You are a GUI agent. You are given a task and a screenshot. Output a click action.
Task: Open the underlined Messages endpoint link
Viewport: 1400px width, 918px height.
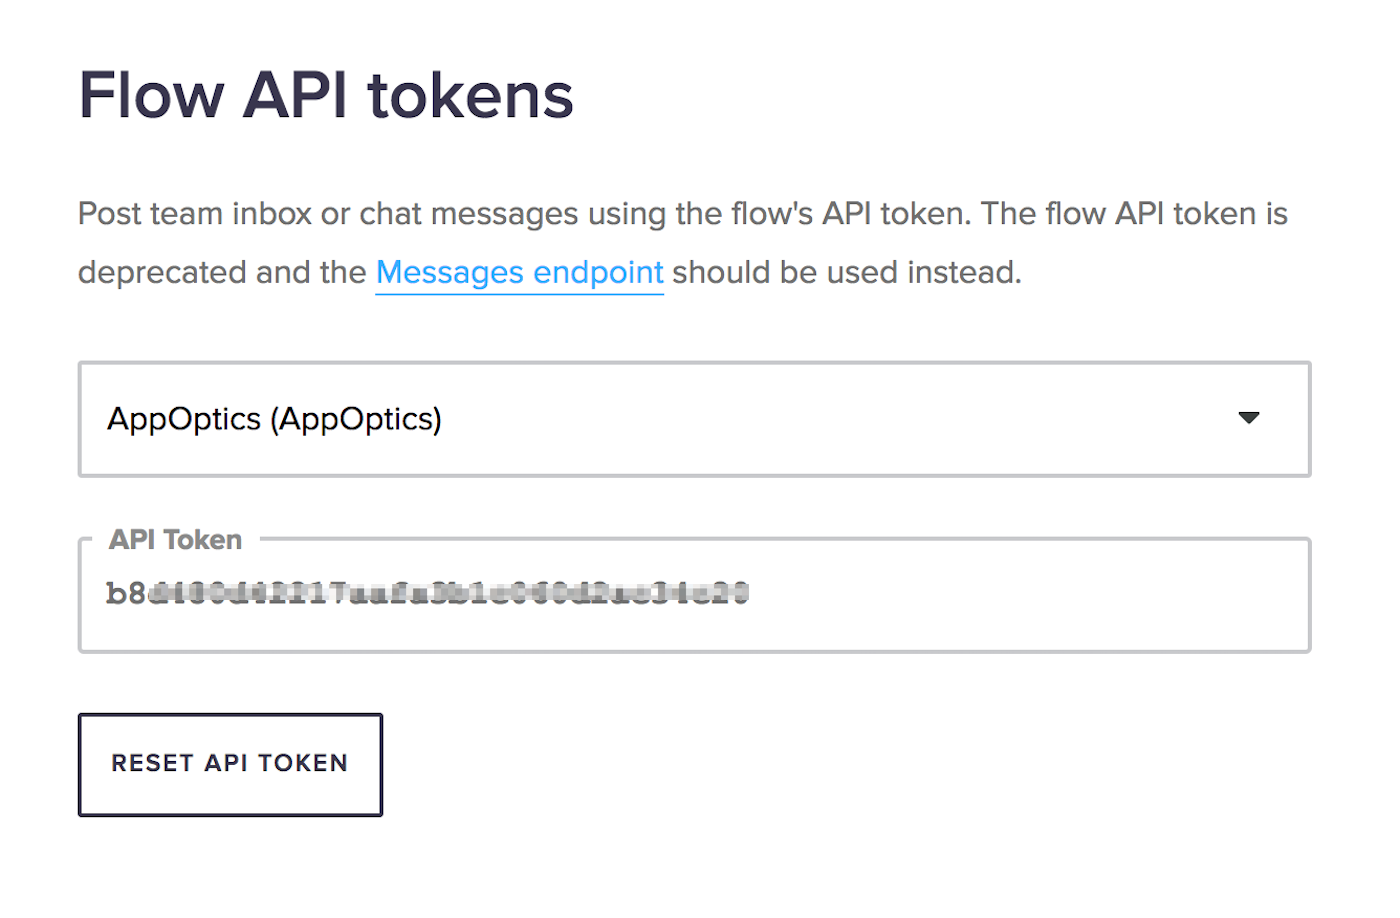(518, 271)
